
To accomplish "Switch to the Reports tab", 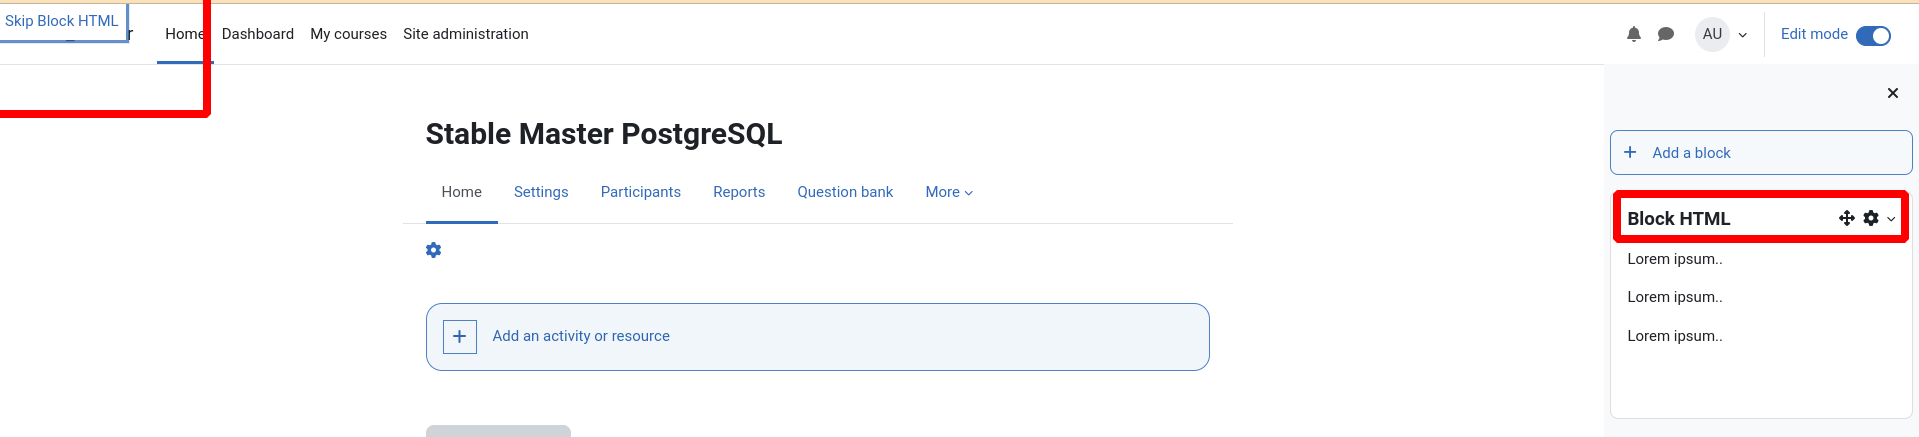I will 739,192.
